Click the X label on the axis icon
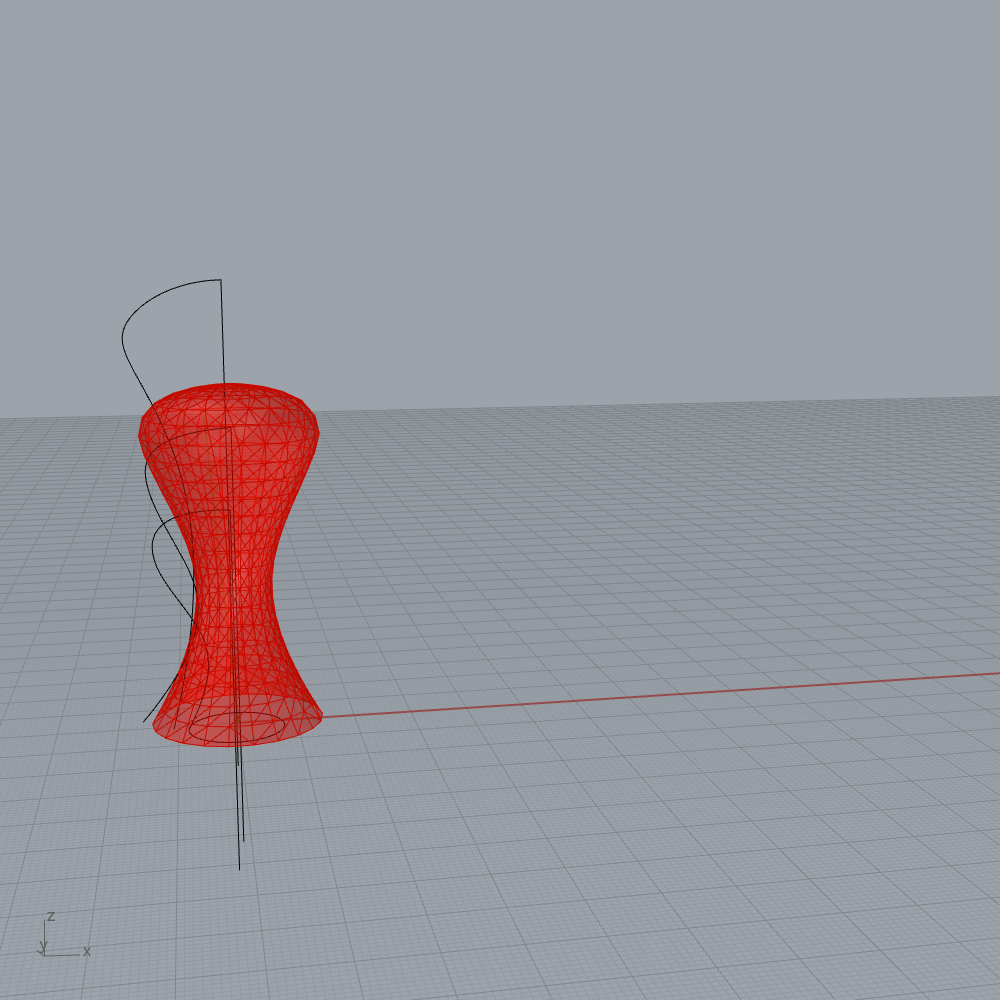The width and height of the screenshot is (1000, 1000). click(x=87, y=951)
